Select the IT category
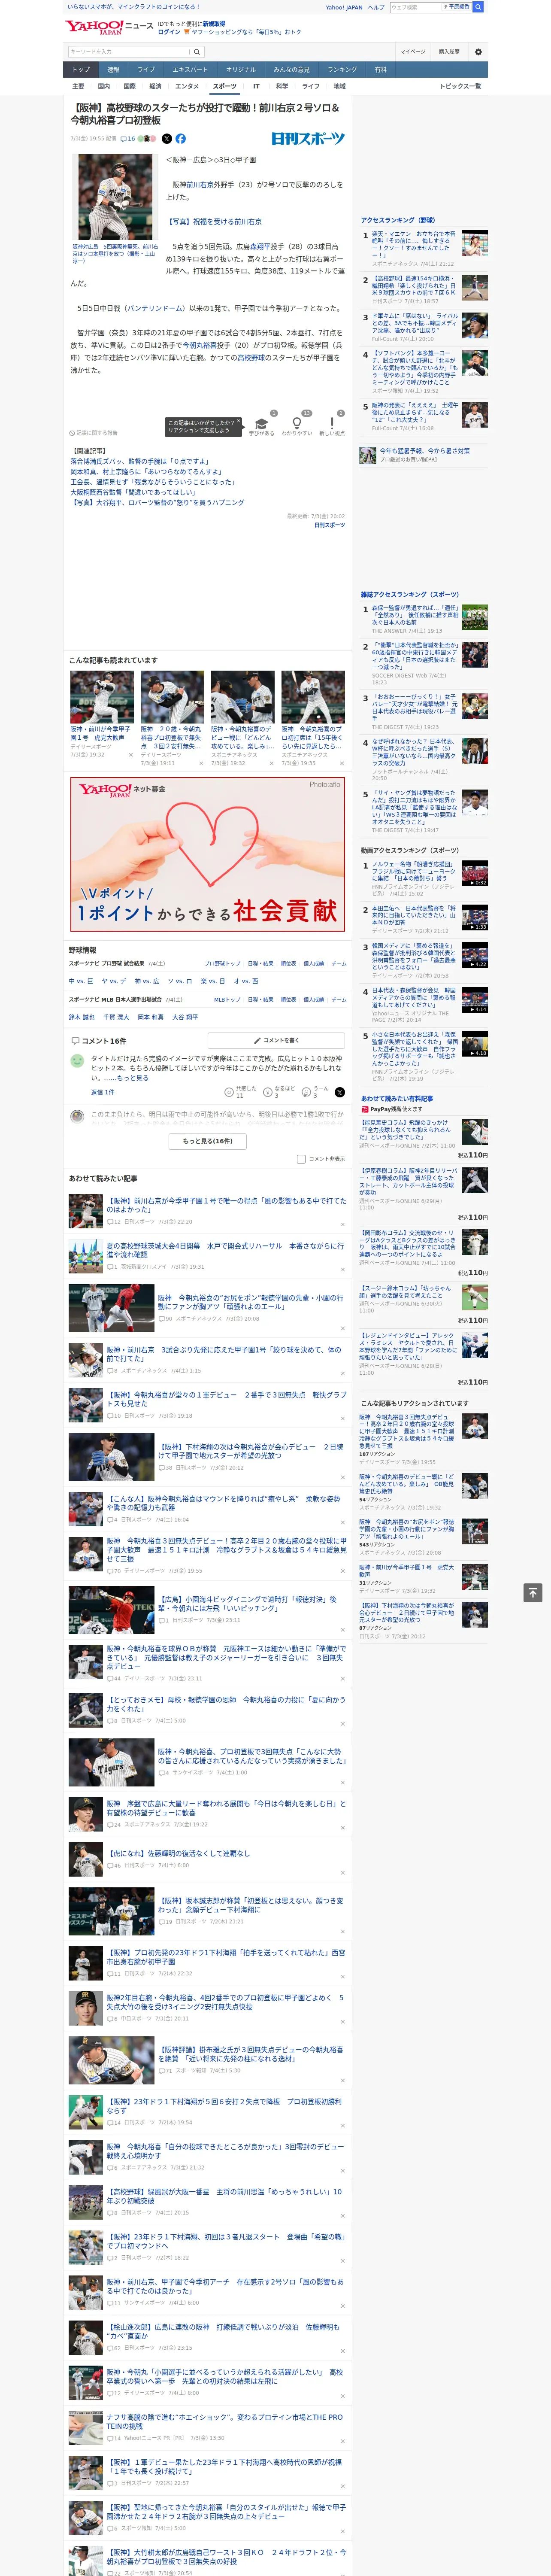The image size is (551, 2576). 256,86
